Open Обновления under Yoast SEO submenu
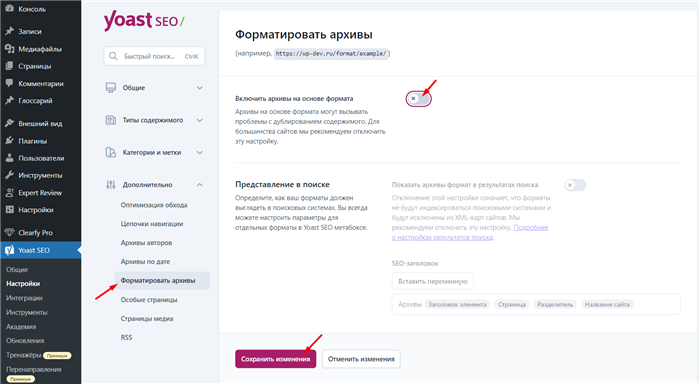 click(x=25, y=341)
